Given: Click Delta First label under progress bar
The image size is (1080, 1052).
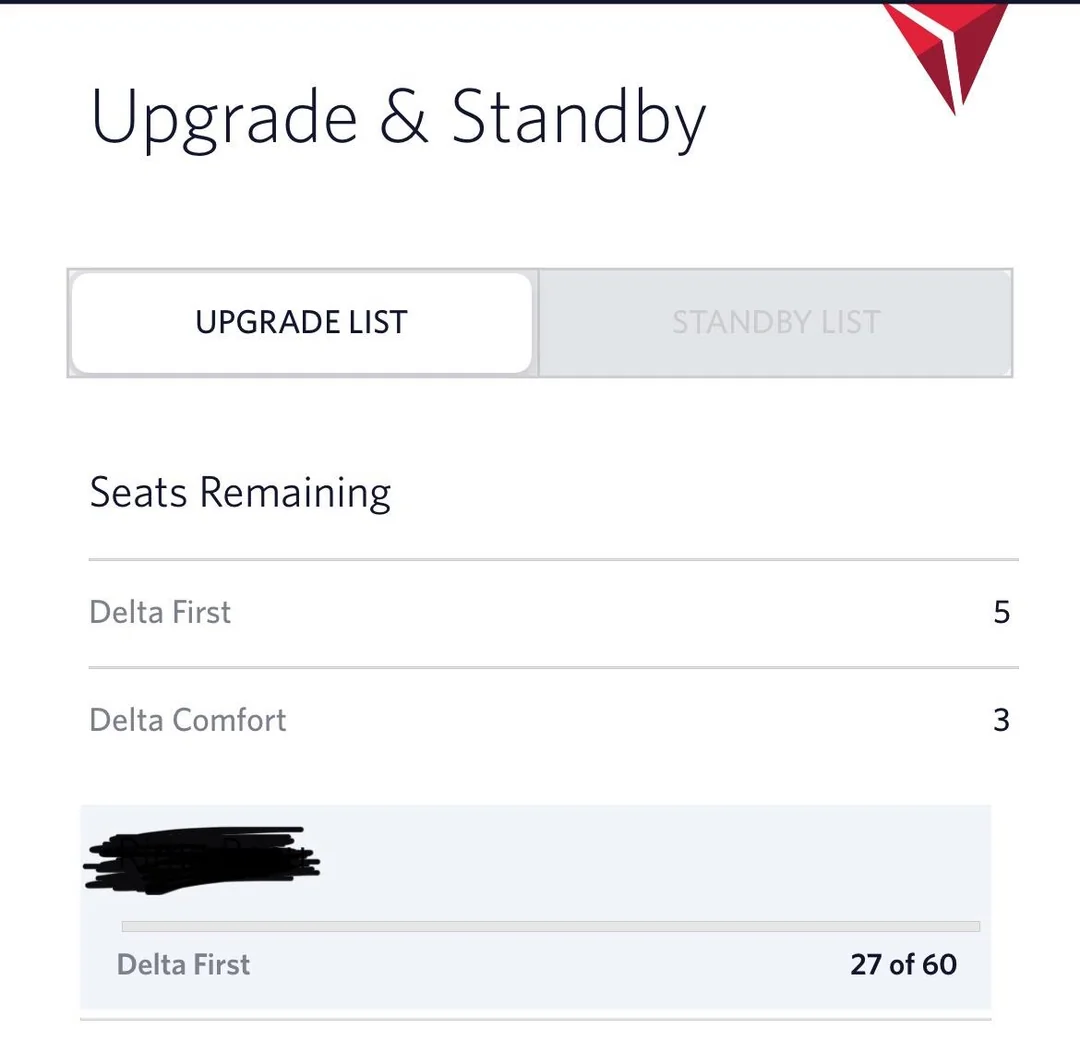Looking at the screenshot, I should tap(183, 965).
